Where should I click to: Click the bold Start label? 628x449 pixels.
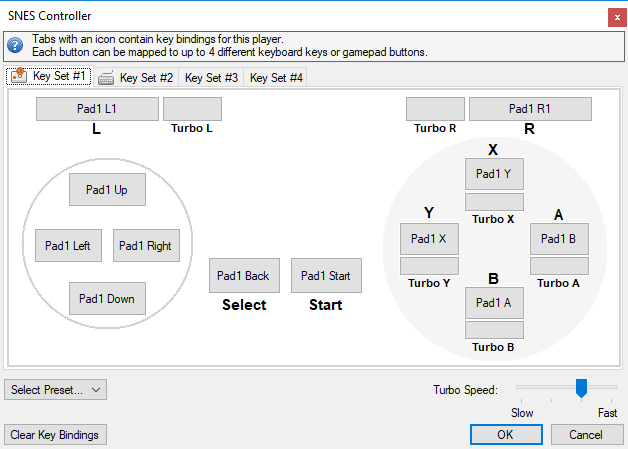[x=326, y=305]
